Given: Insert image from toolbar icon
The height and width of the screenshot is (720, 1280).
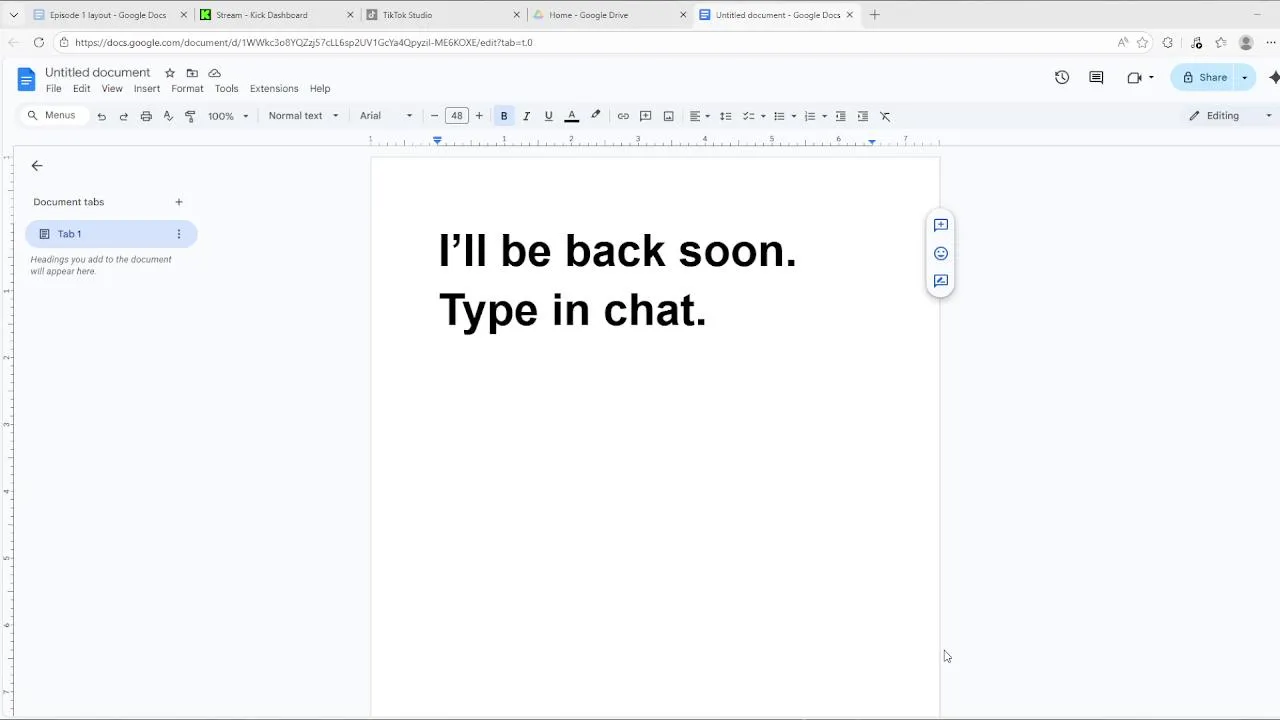Looking at the screenshot, I should point(669,116).
